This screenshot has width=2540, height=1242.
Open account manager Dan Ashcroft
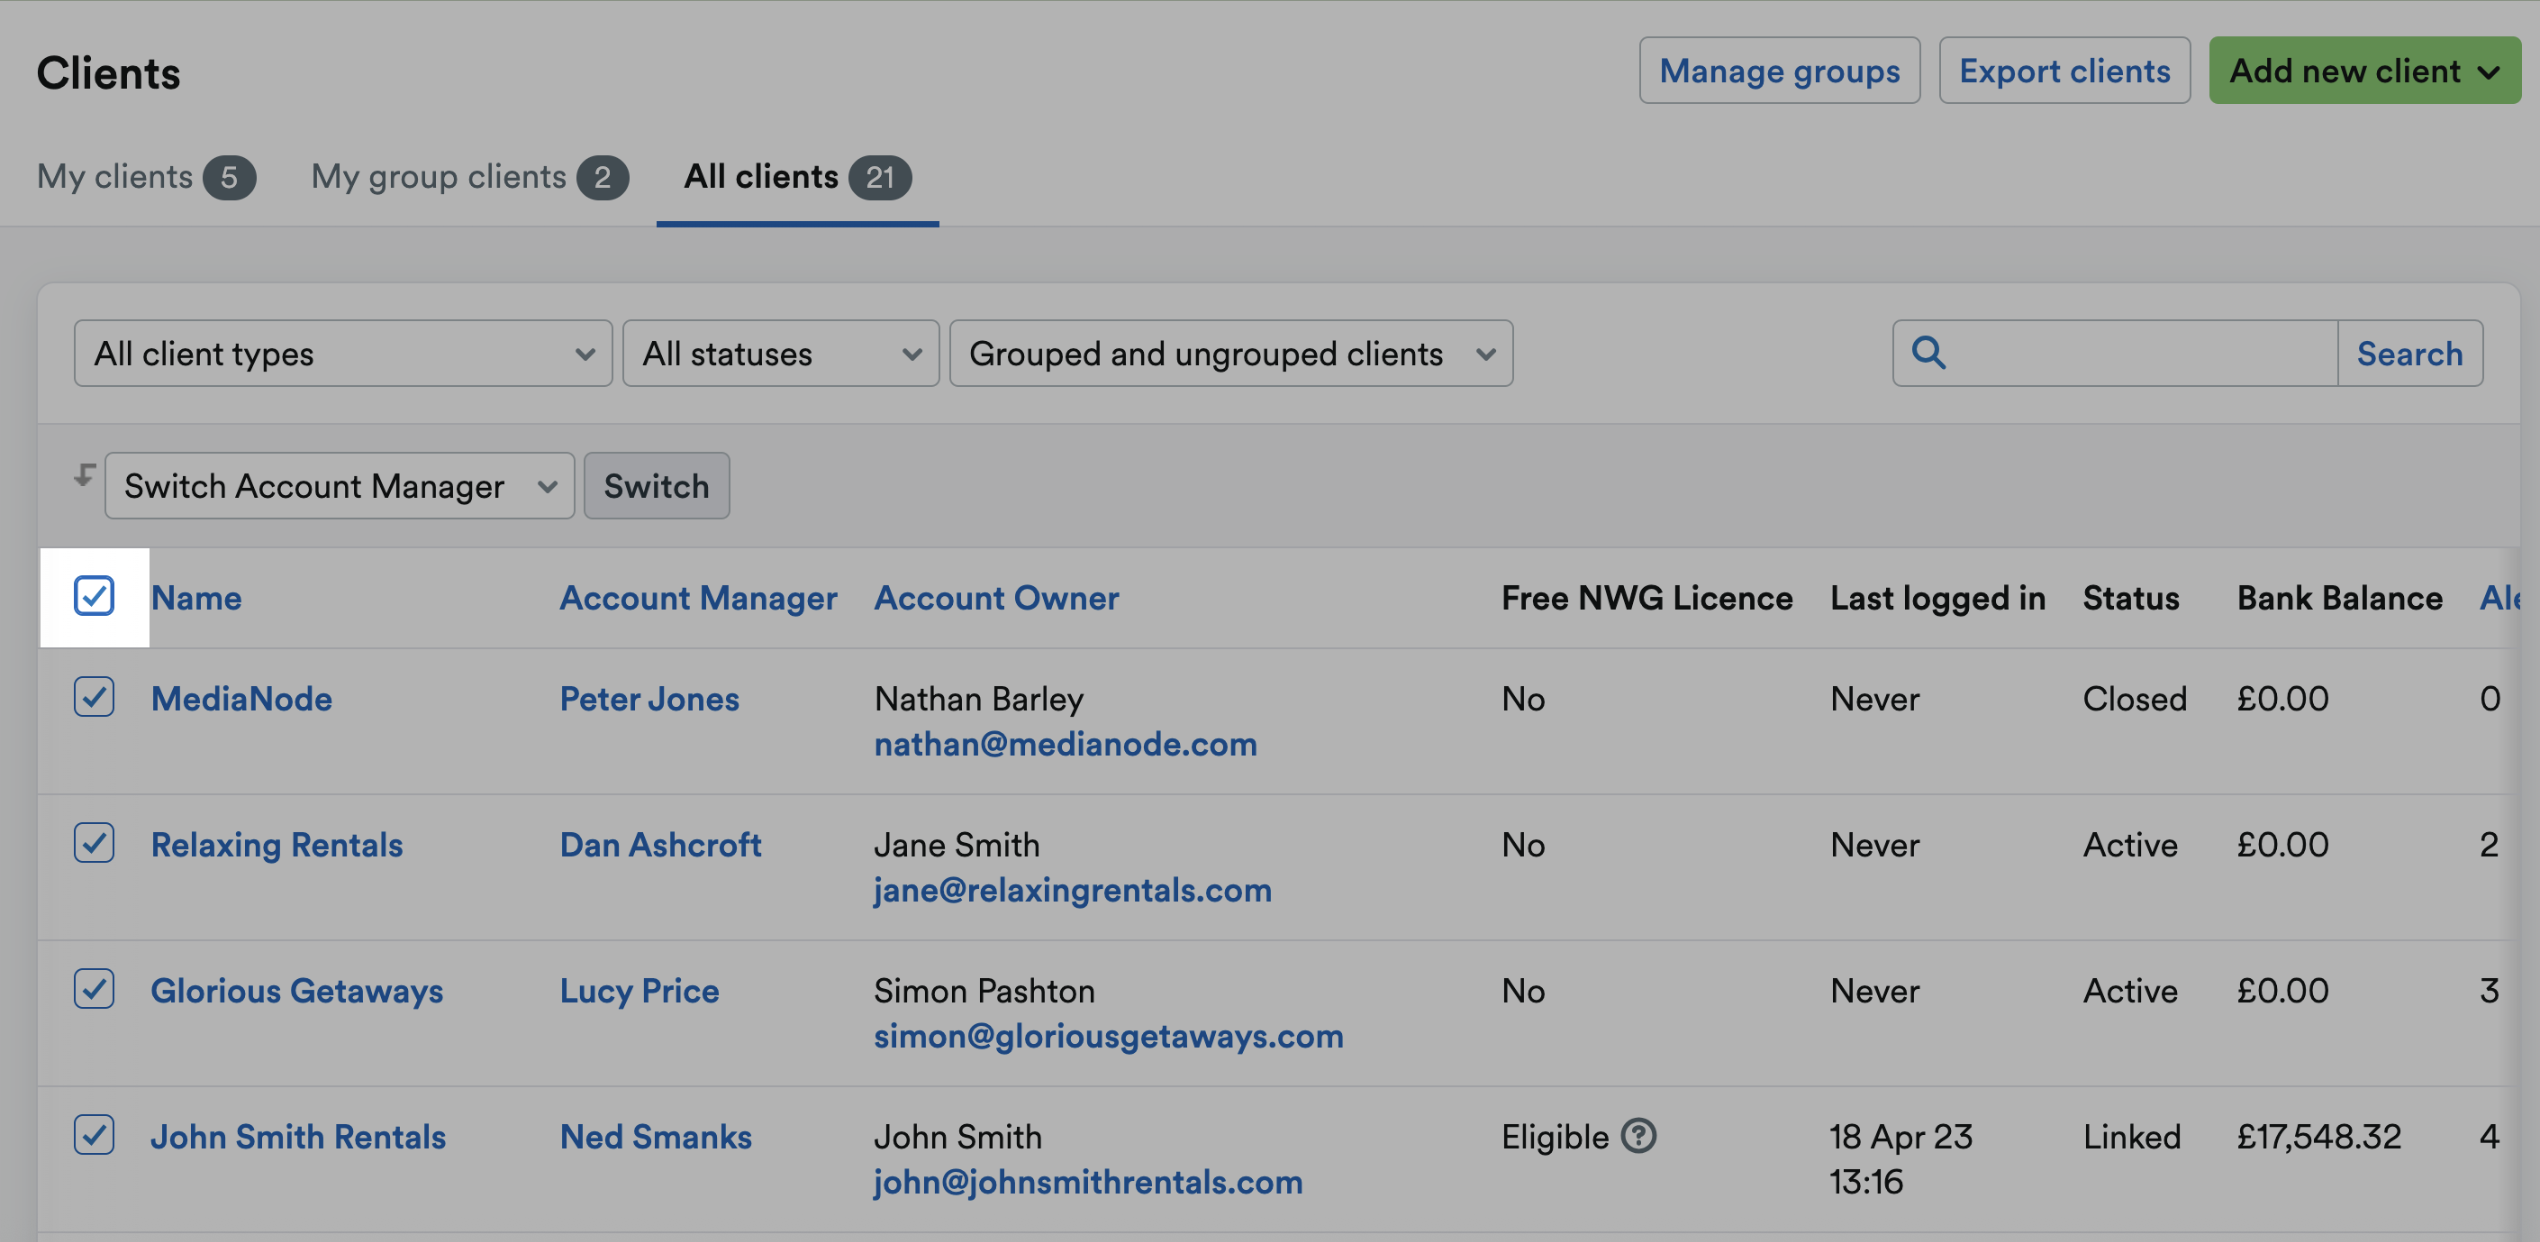click(660, 845)
